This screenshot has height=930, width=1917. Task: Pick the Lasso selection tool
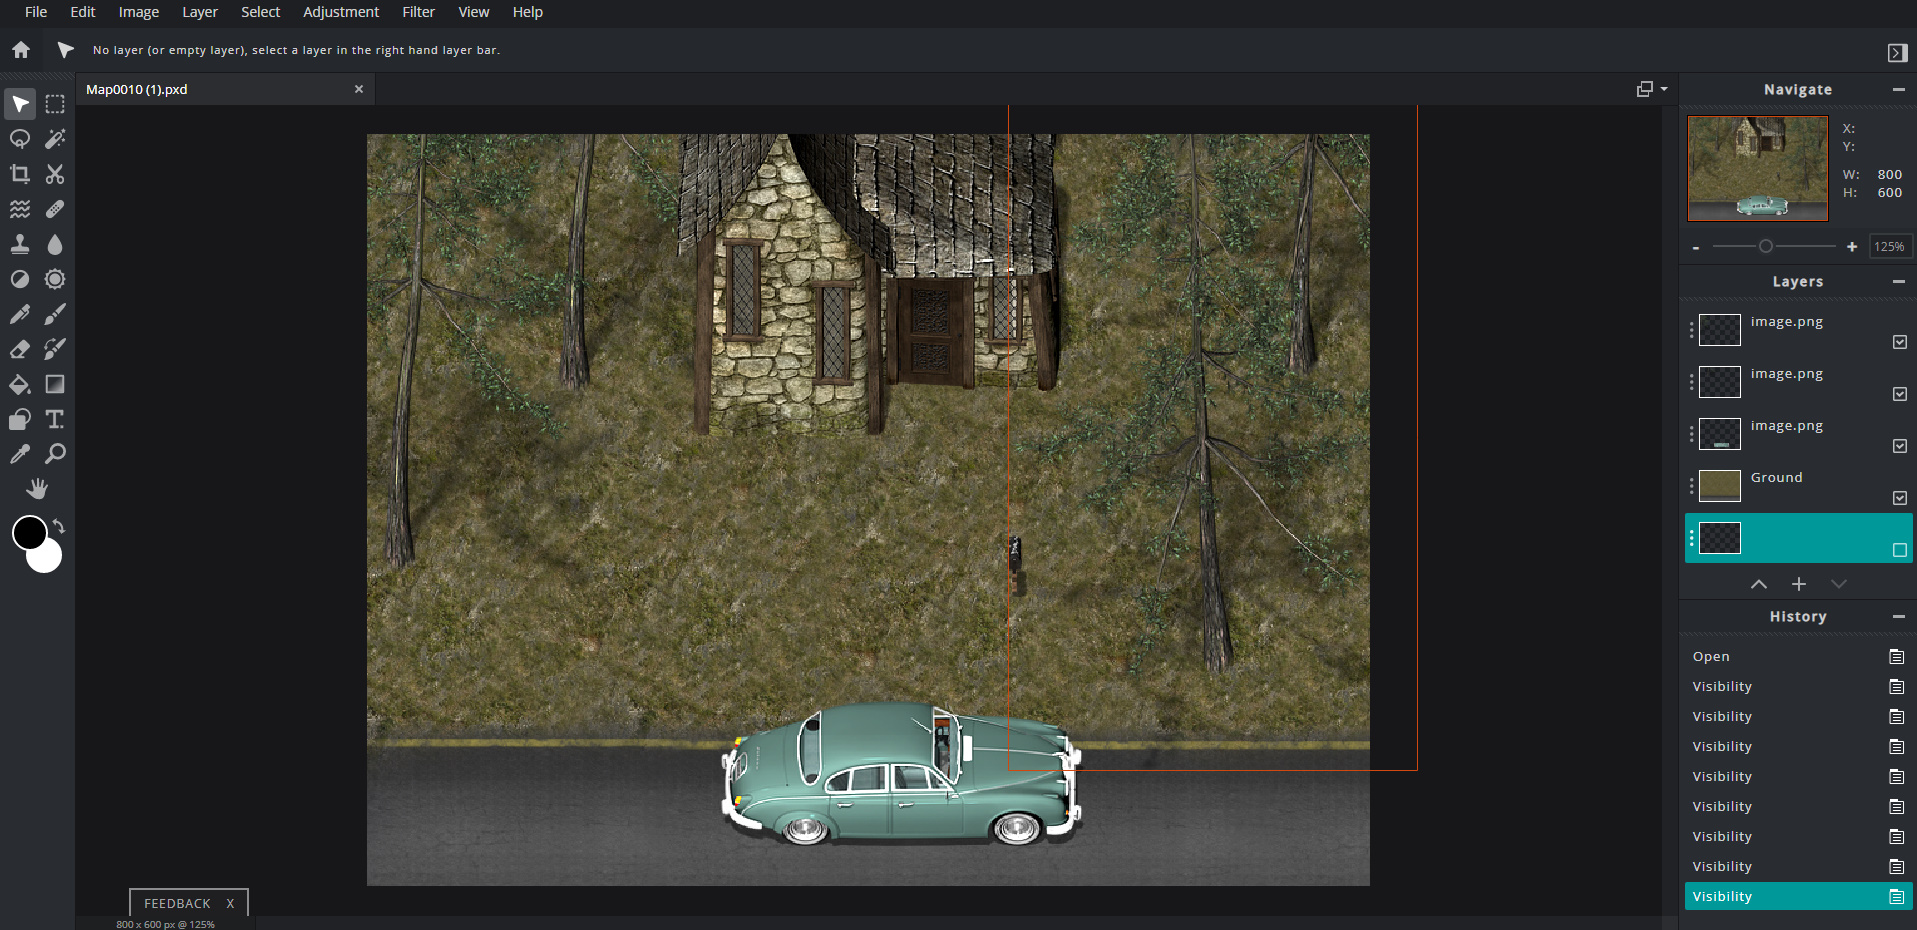point(20,139)
